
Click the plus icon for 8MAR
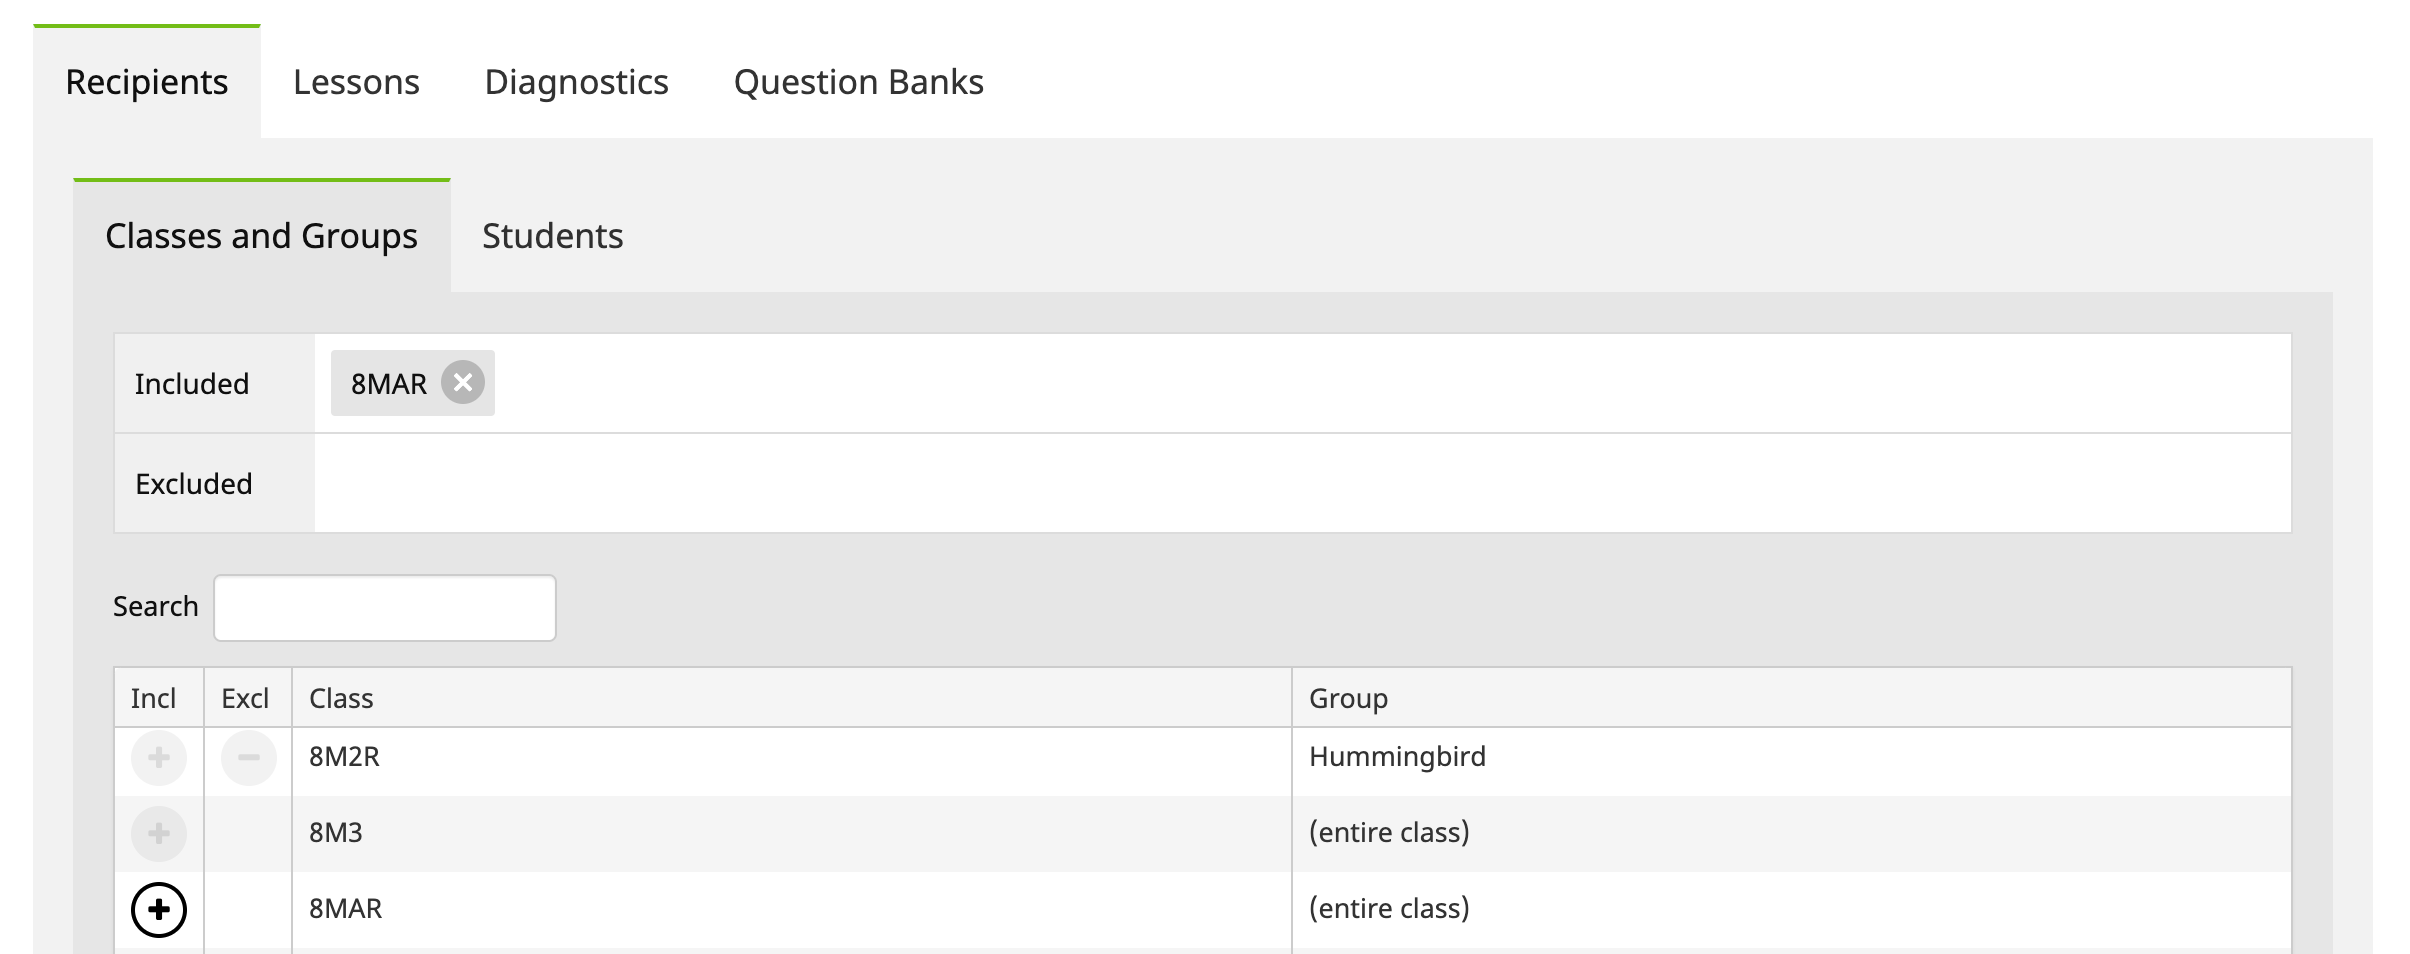(x=158, y=909)
